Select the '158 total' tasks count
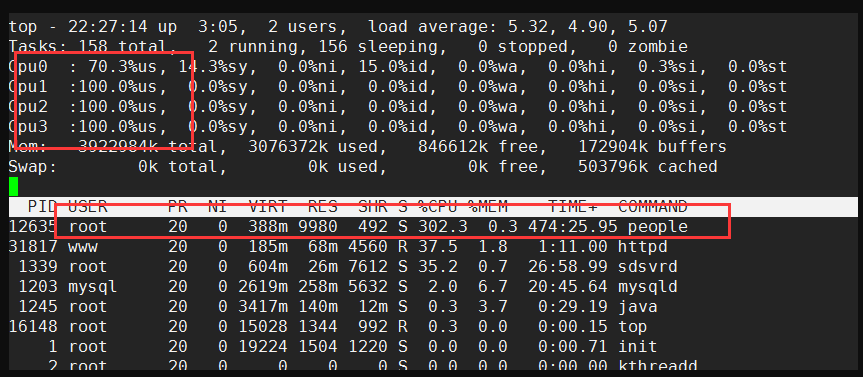Viewport: 863px width, 377px height. coord(123,46)
